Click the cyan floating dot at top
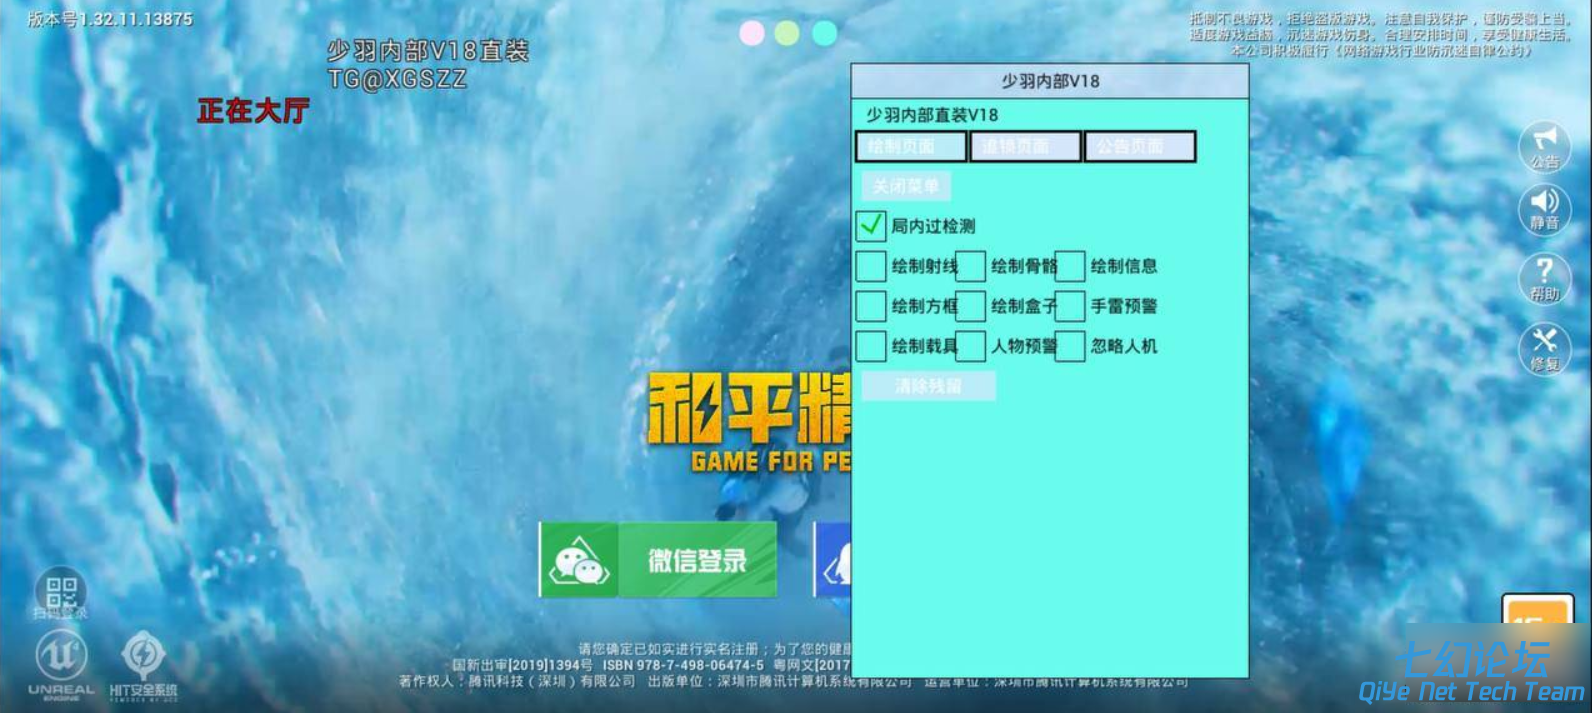Screen dimensions: 1592x713 pos(824,33)
